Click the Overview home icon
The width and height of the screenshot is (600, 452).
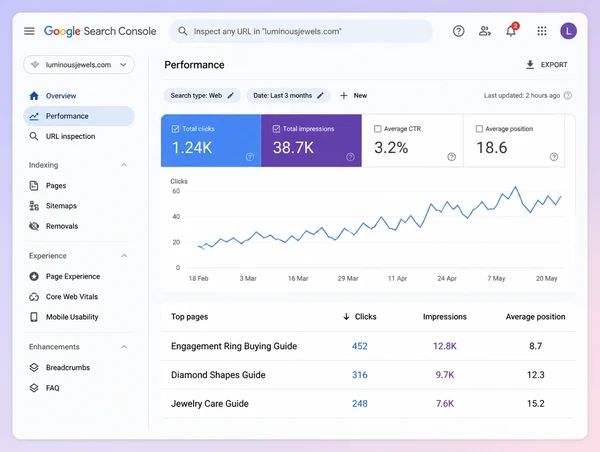(x=34, y=96)
